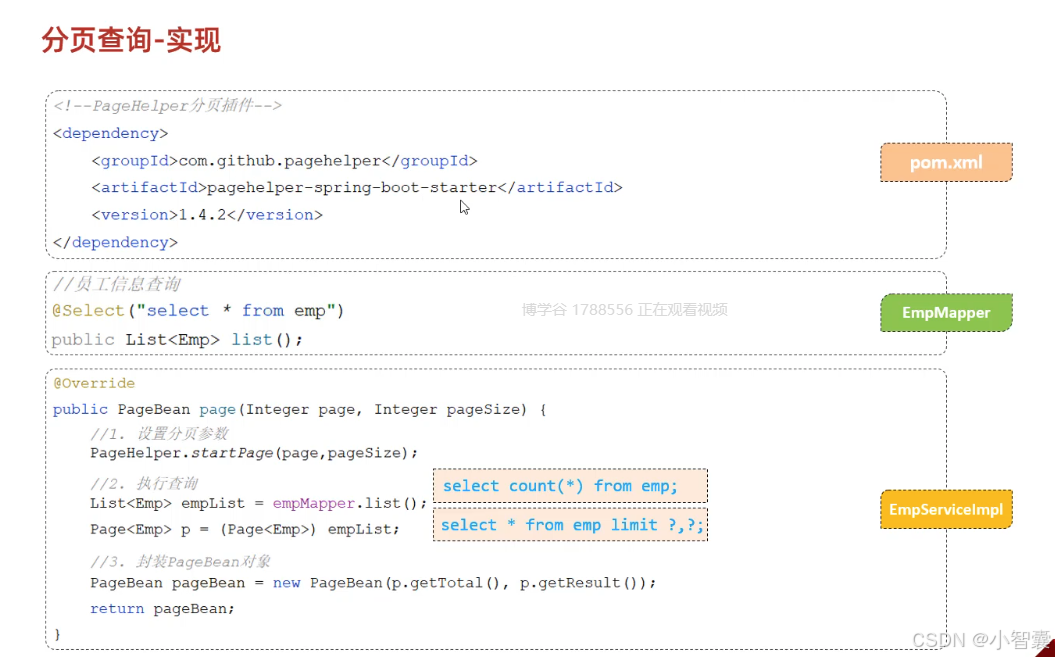Click the //1. 设置分页参数 comment
The height and width of the screenshot is (657, 1055).
pyautogui.click(x=159, y=434)
